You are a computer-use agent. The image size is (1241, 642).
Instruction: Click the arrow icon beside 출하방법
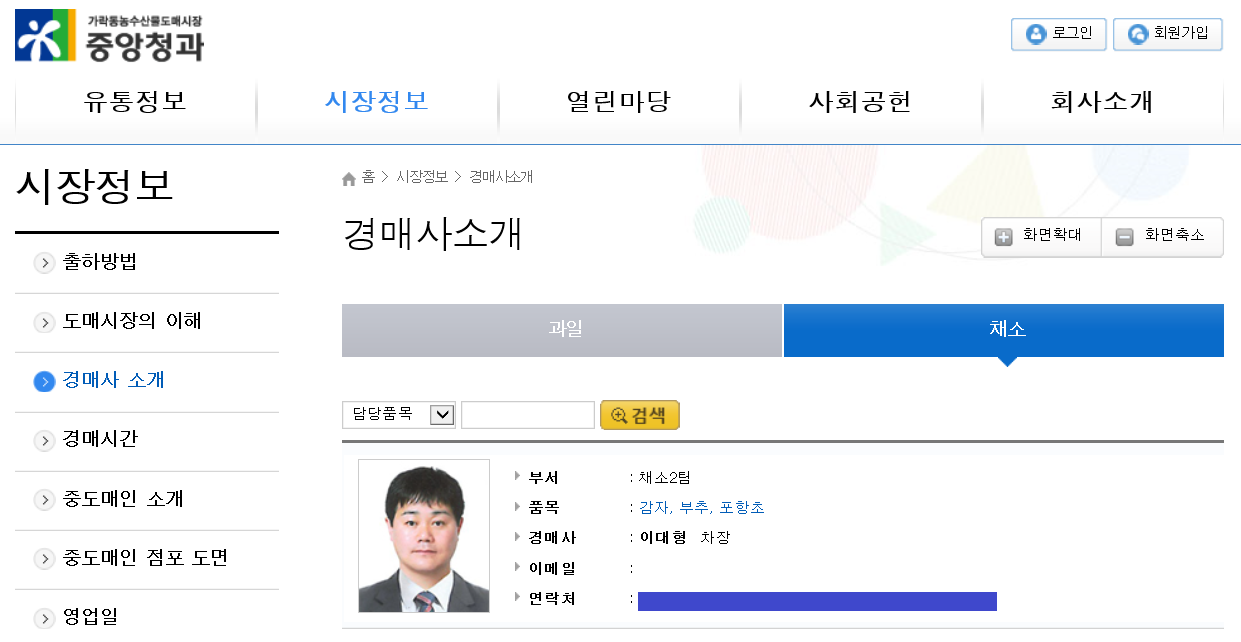44,263
